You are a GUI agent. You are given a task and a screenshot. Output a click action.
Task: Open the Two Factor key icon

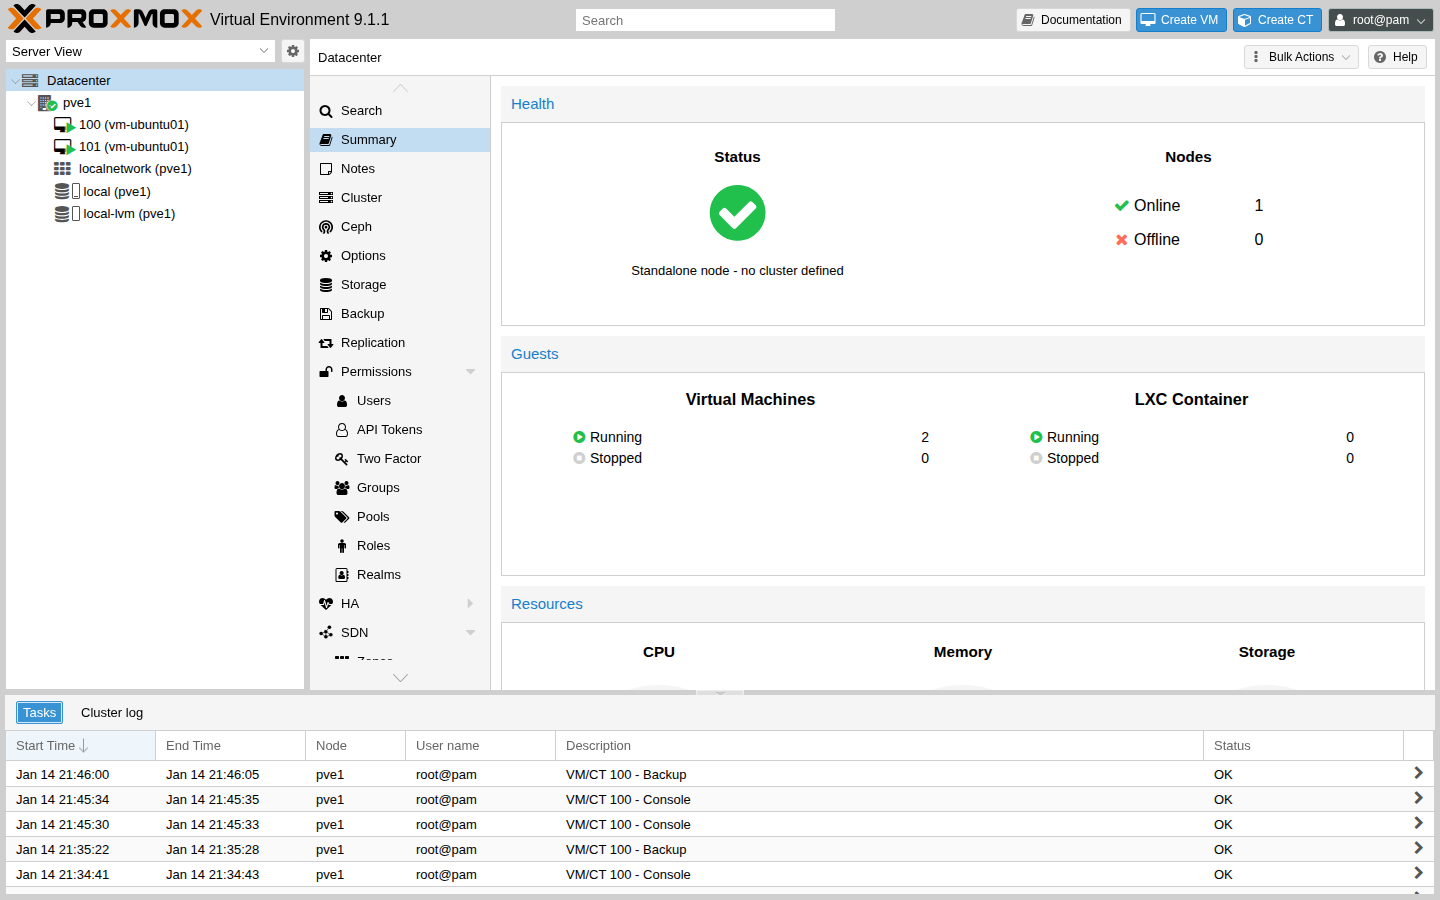pyautogui.click(x=343, y=458)
